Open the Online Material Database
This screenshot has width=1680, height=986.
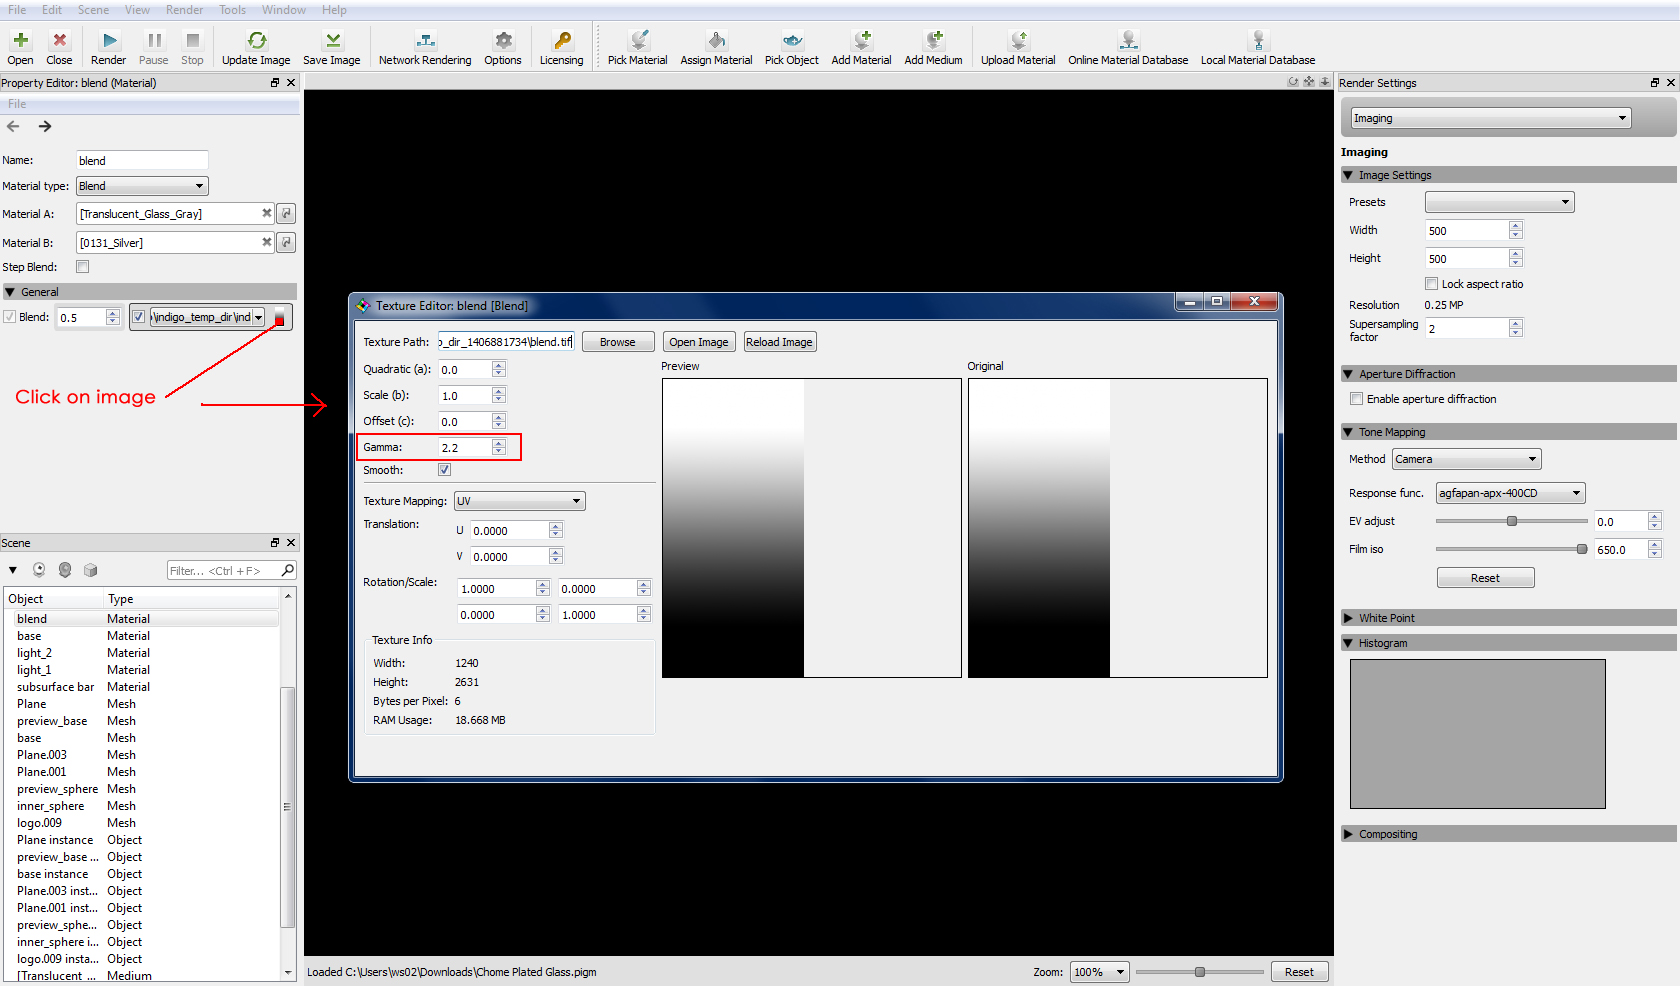1128,41
